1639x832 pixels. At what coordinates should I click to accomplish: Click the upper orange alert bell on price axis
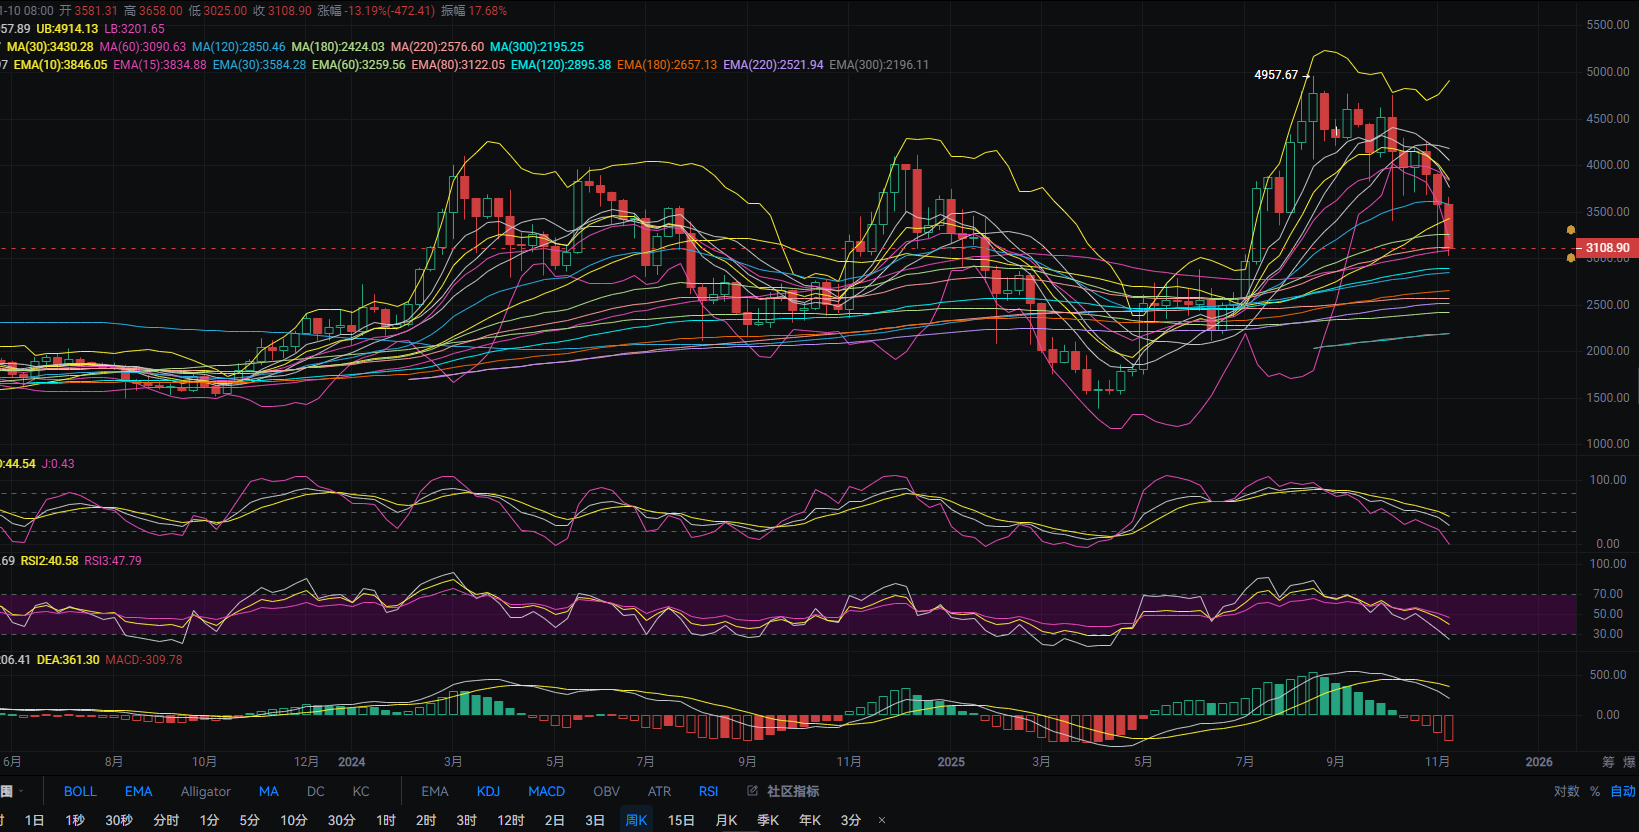pos(1571,230)
